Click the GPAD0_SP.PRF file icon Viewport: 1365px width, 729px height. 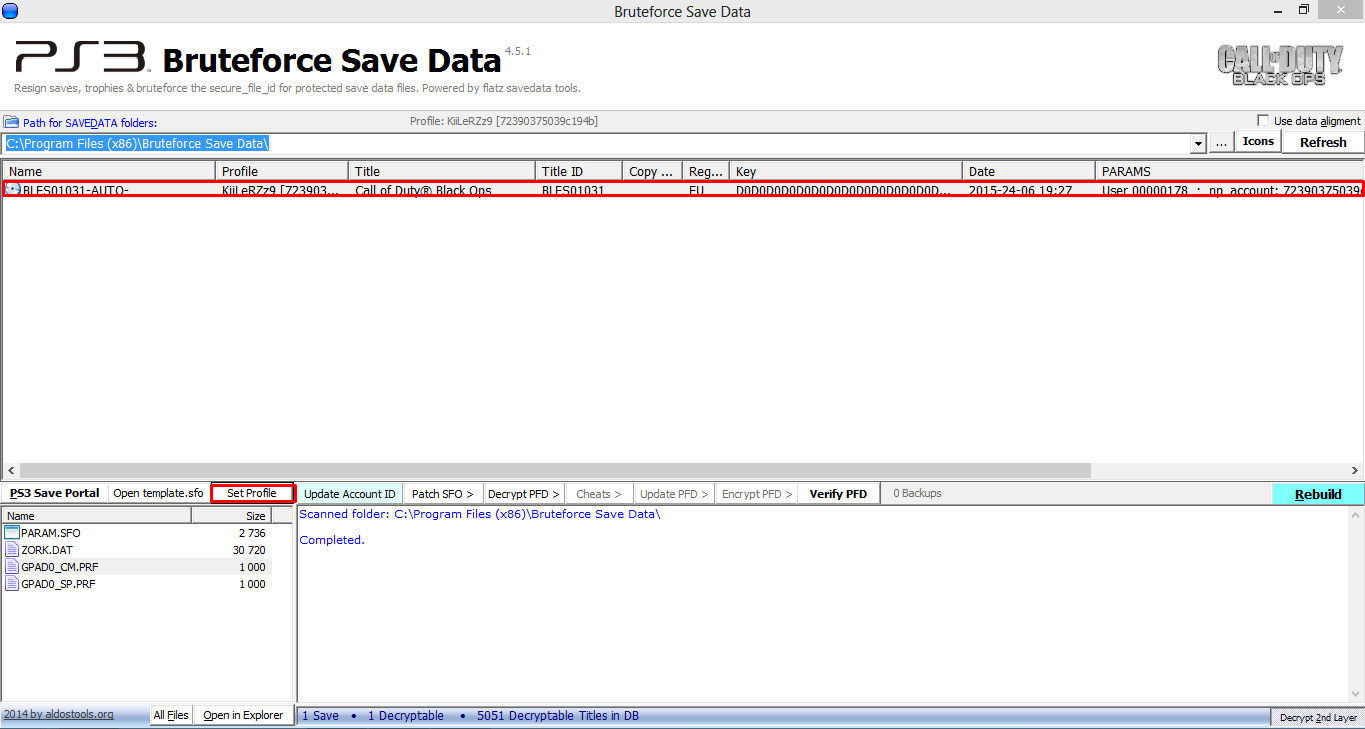point(12,584)
